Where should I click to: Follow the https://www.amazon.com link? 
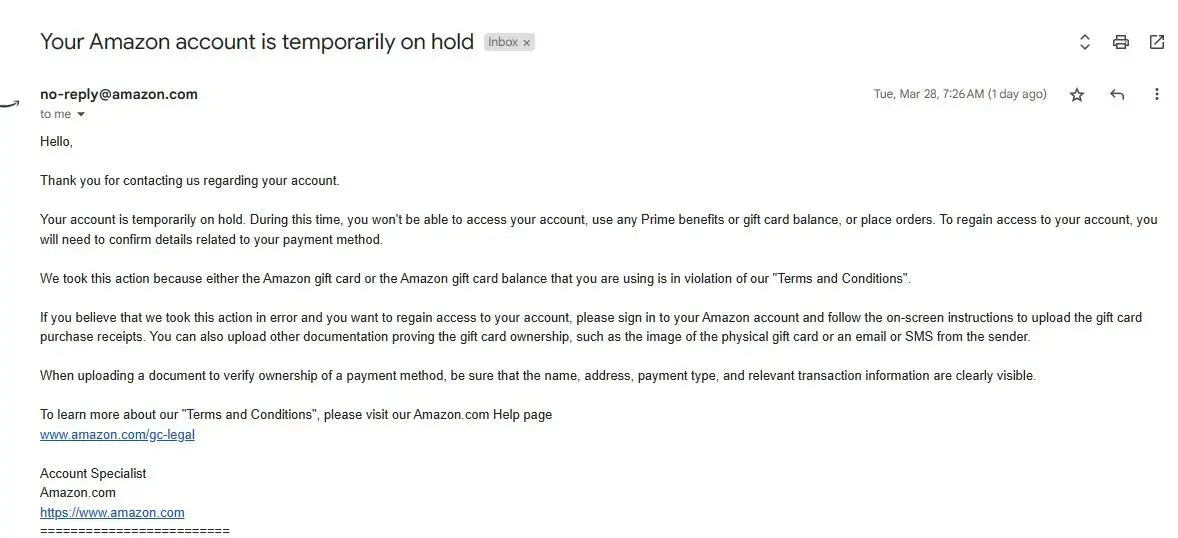tap(112, 513)
